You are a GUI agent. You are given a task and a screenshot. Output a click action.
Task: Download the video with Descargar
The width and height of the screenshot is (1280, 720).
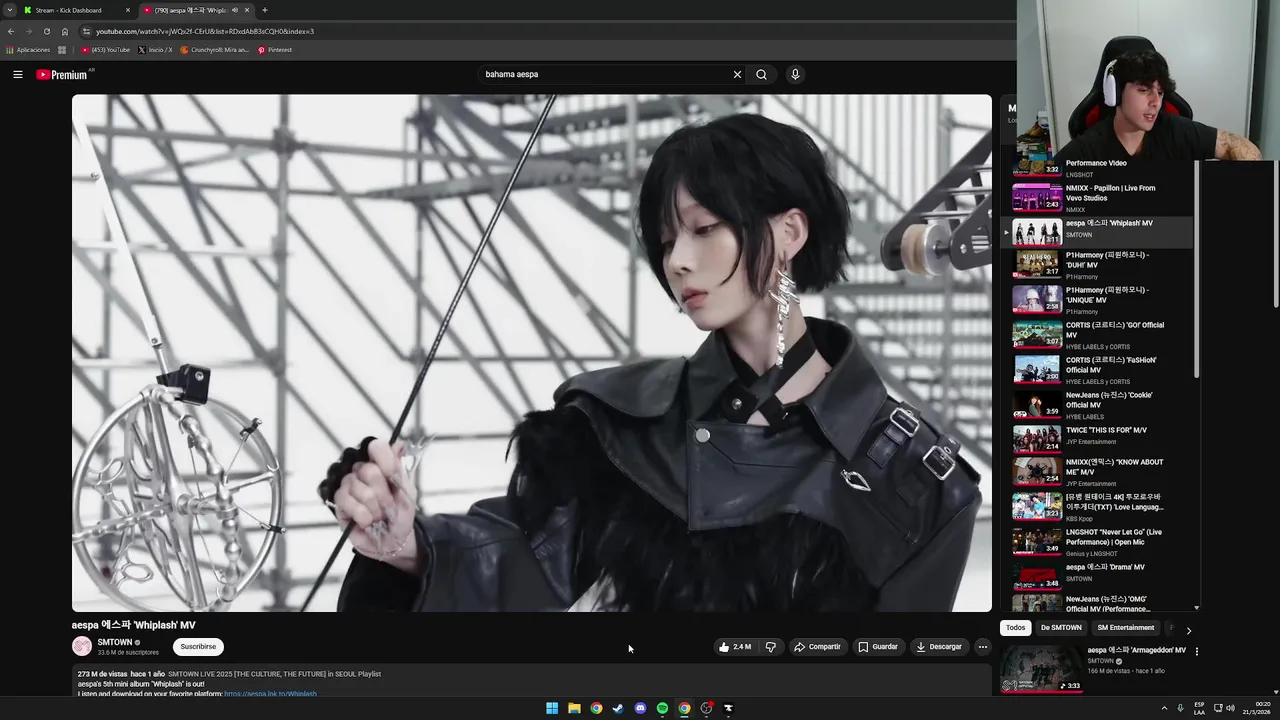(x=939, y=647)
